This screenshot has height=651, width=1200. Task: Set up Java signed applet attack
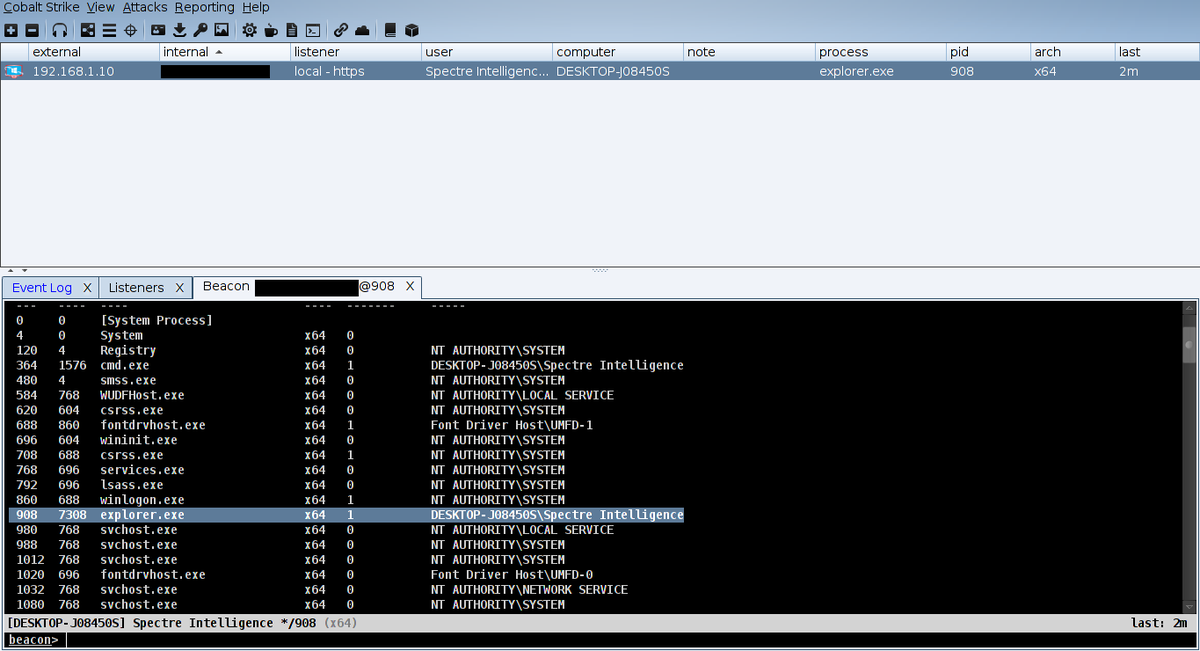tap(271, 30)
